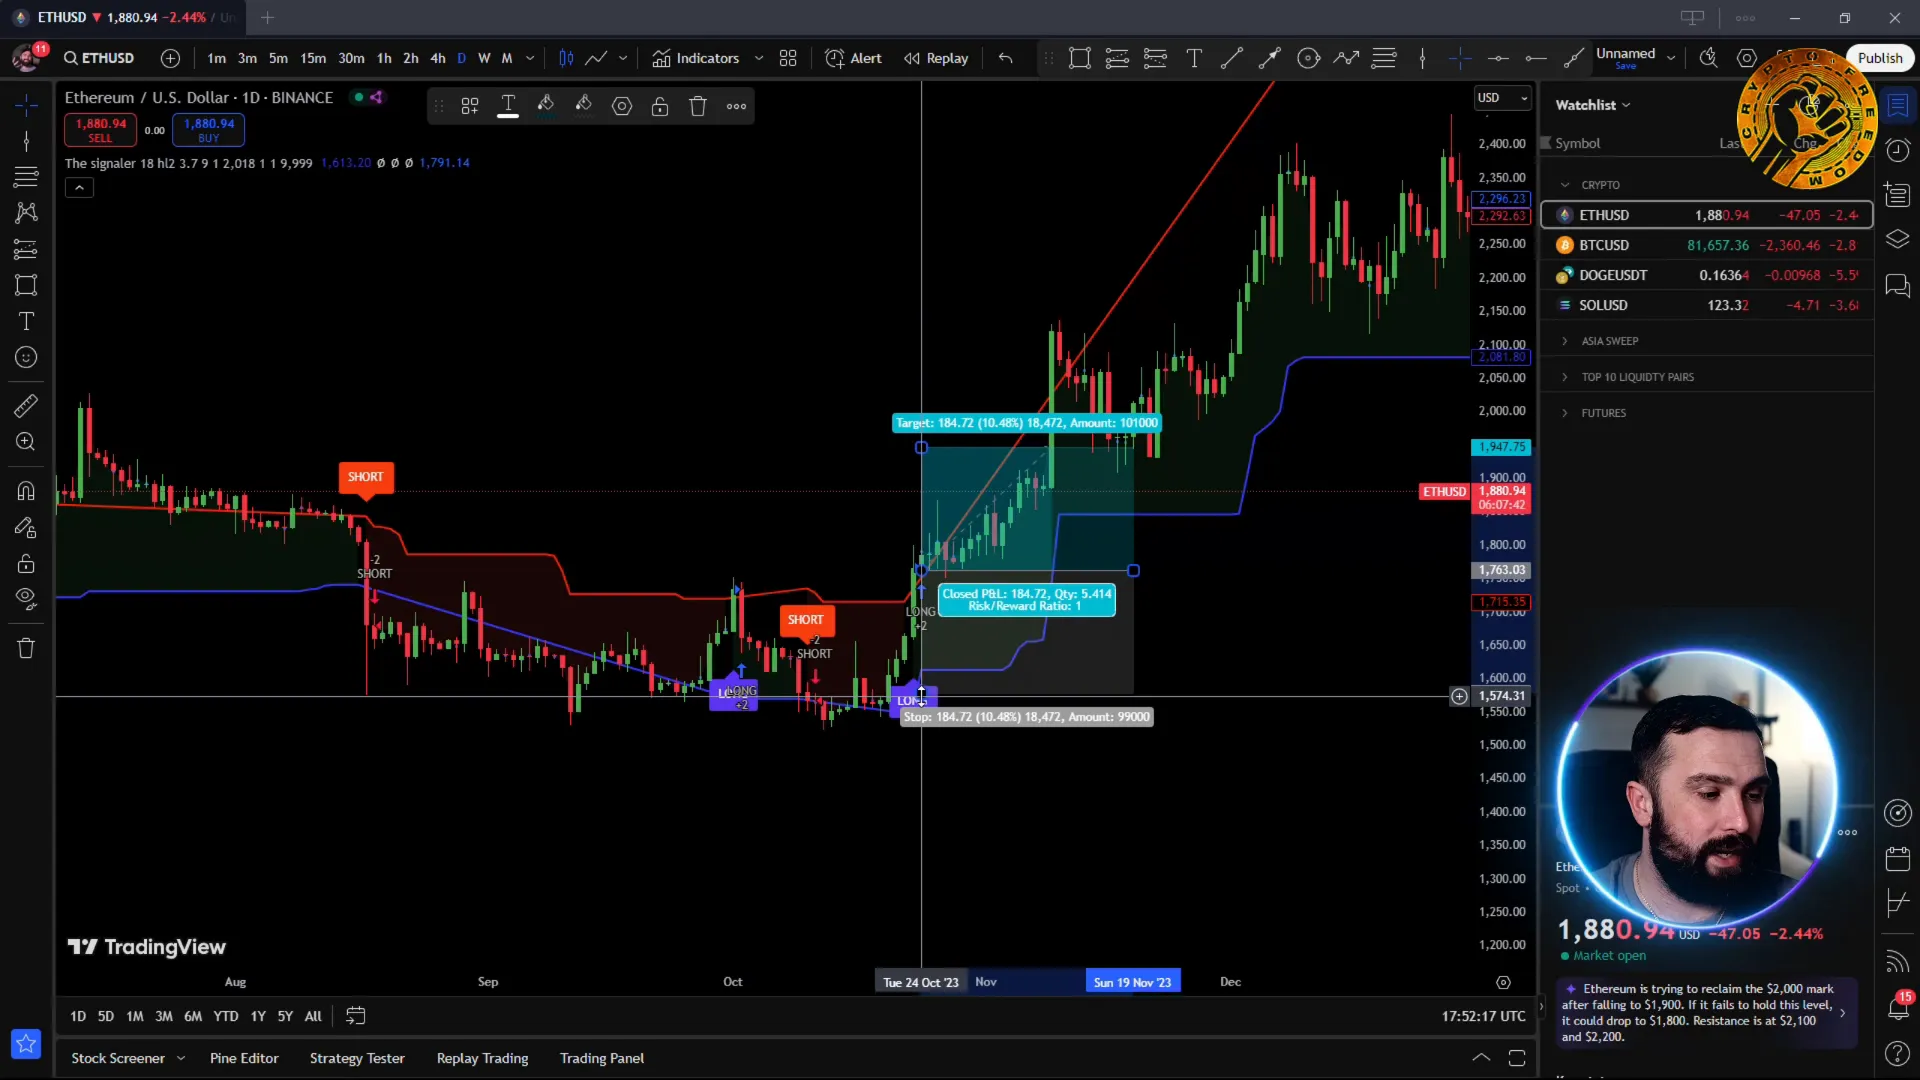This screenshot has height=1080, width=1920.
Task: Open drawing settings in floating toolbar
Action: 622,106
